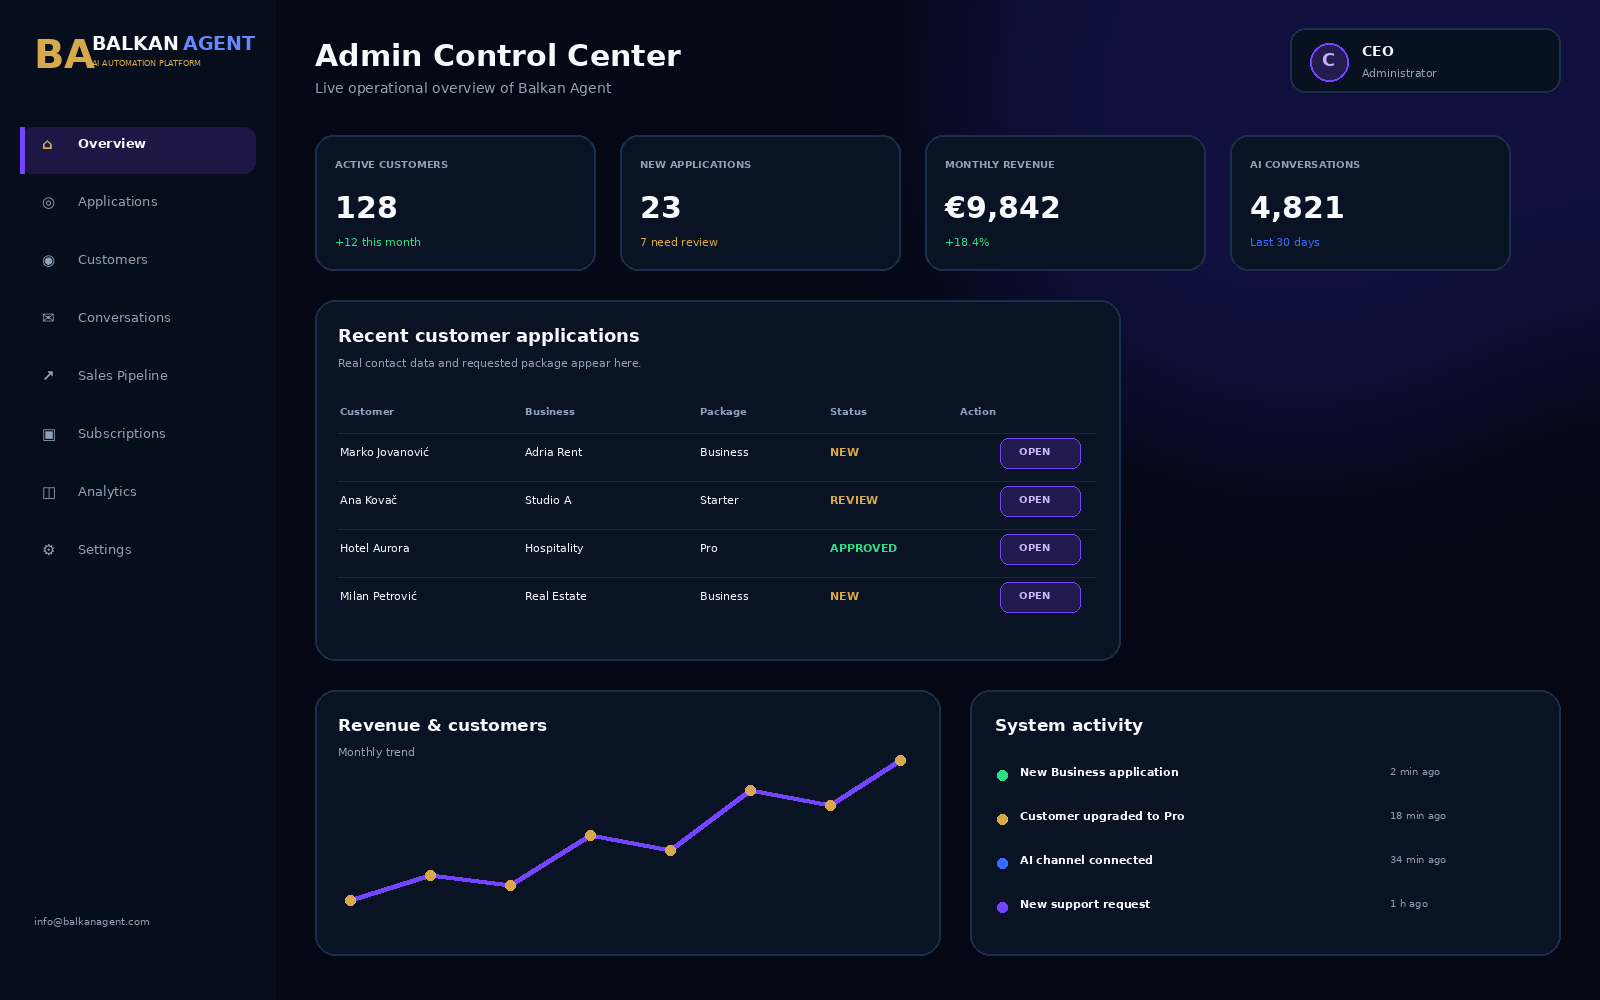Click the Settings gear icon
Image resolution: width=1600 pixels, height=1000 pixels.
(48, 550)
